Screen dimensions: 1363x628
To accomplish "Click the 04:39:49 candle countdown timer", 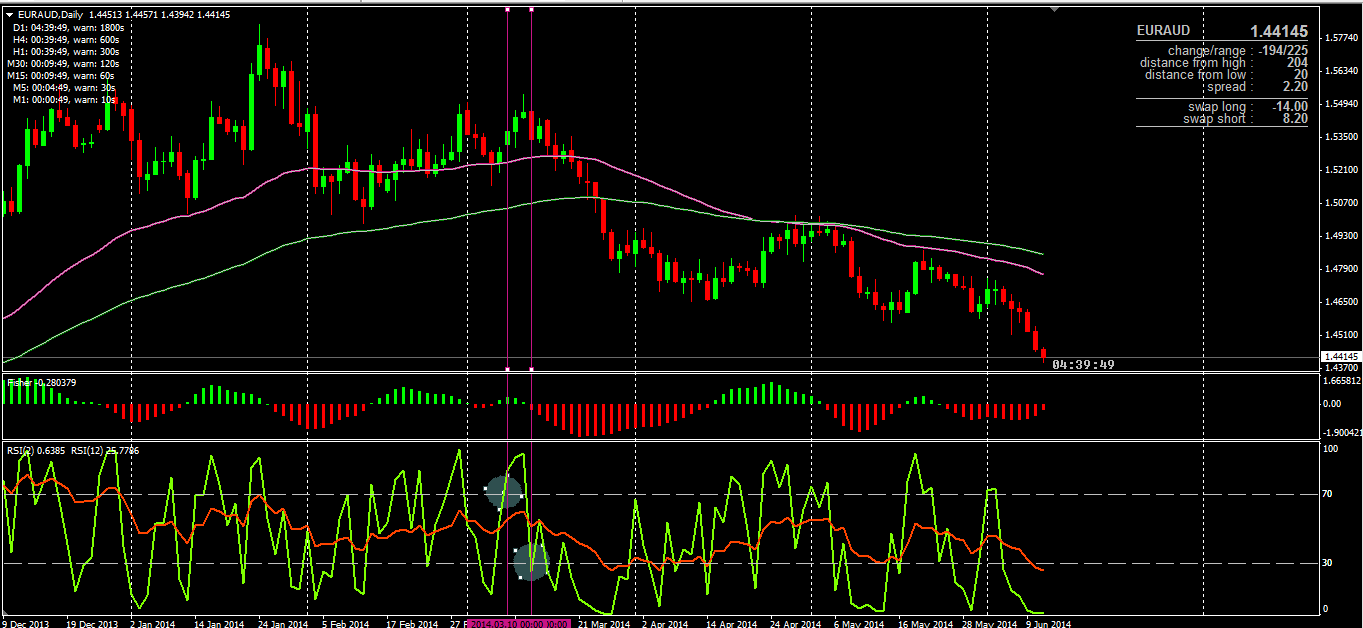I will coord(1083,365).
